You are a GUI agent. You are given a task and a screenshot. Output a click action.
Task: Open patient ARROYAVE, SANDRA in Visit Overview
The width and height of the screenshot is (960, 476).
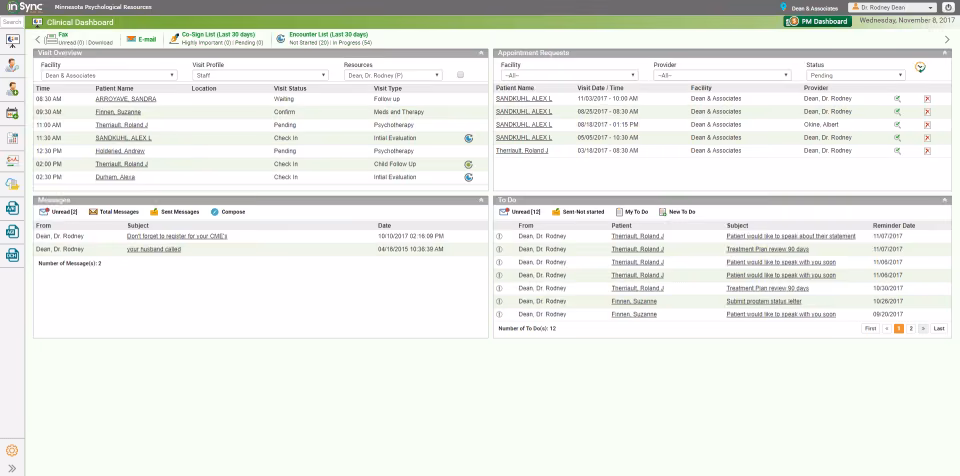126,99
